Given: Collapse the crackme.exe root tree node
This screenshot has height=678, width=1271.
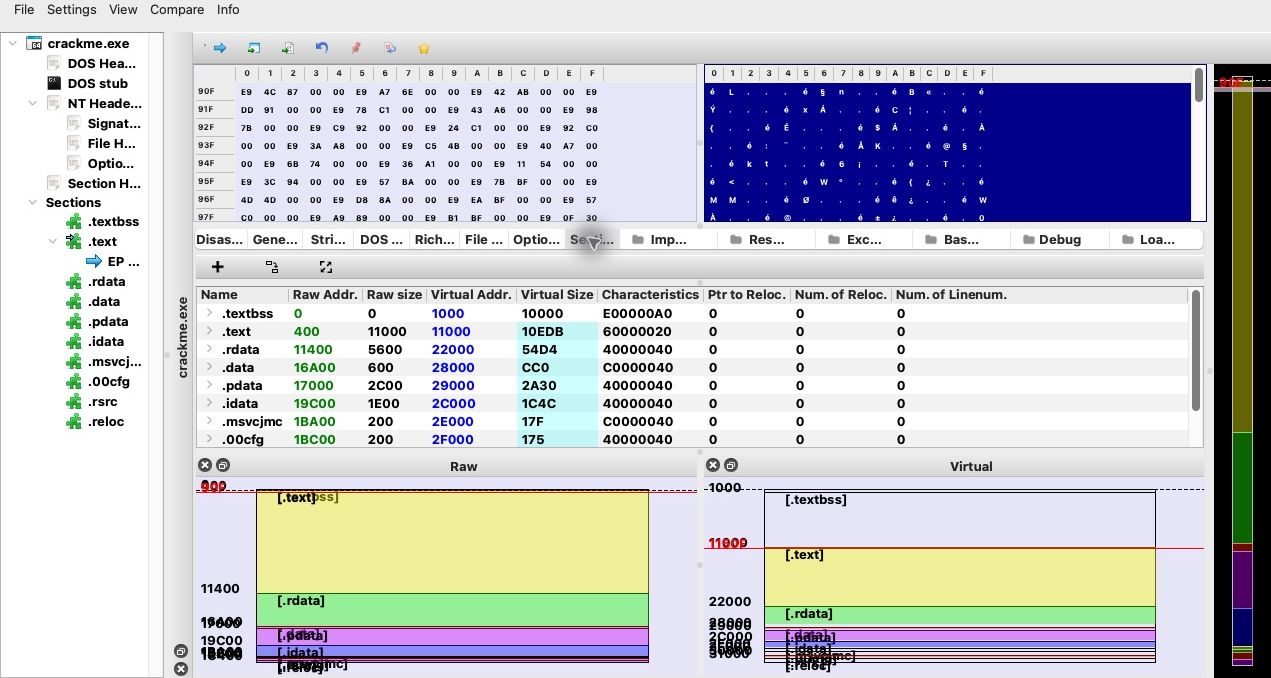Looking at the screenshot, I should click(13, 43).
